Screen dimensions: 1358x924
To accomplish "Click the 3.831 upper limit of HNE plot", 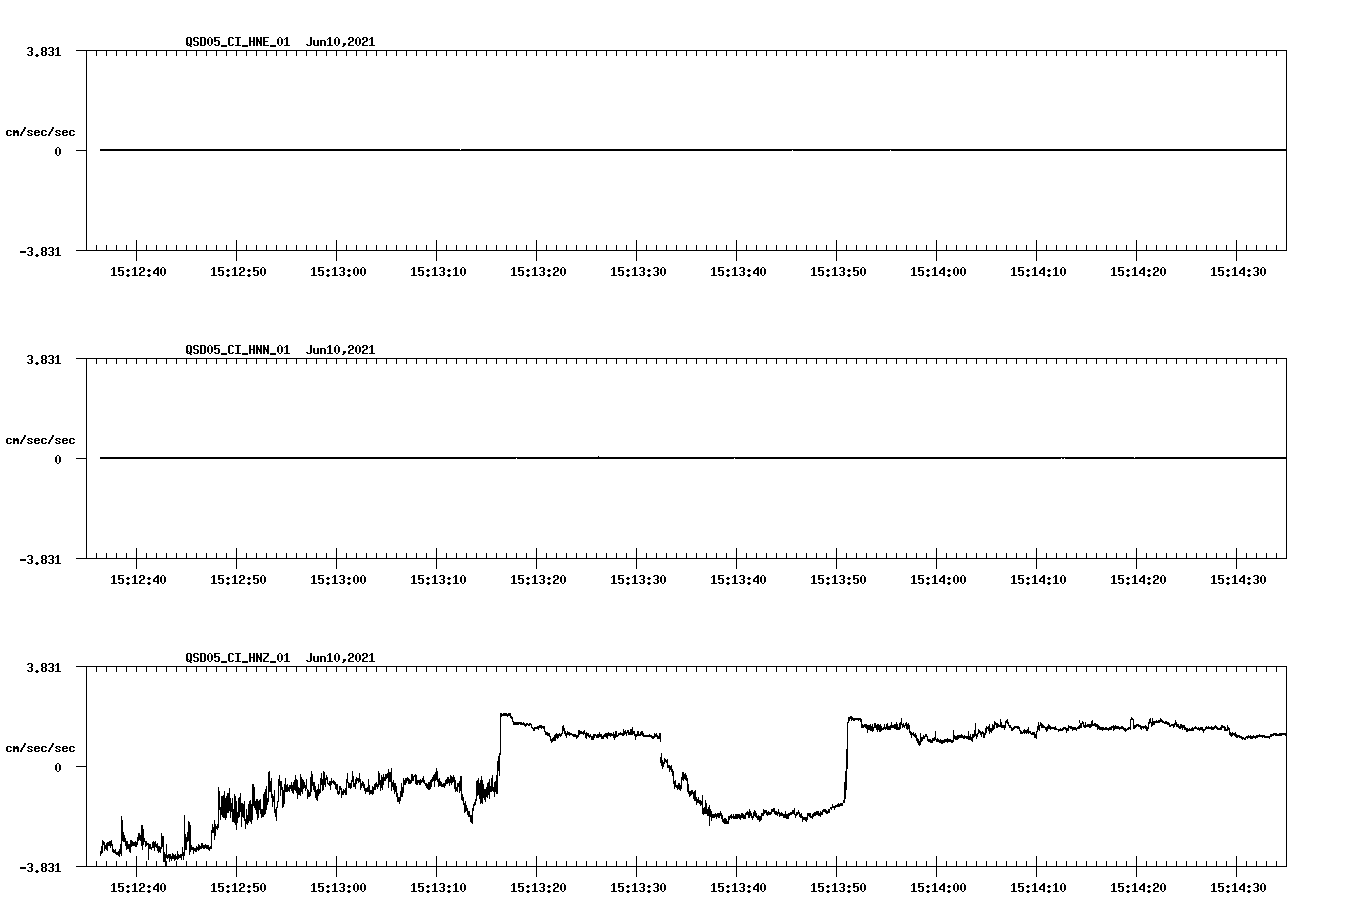I will [43, 51].
